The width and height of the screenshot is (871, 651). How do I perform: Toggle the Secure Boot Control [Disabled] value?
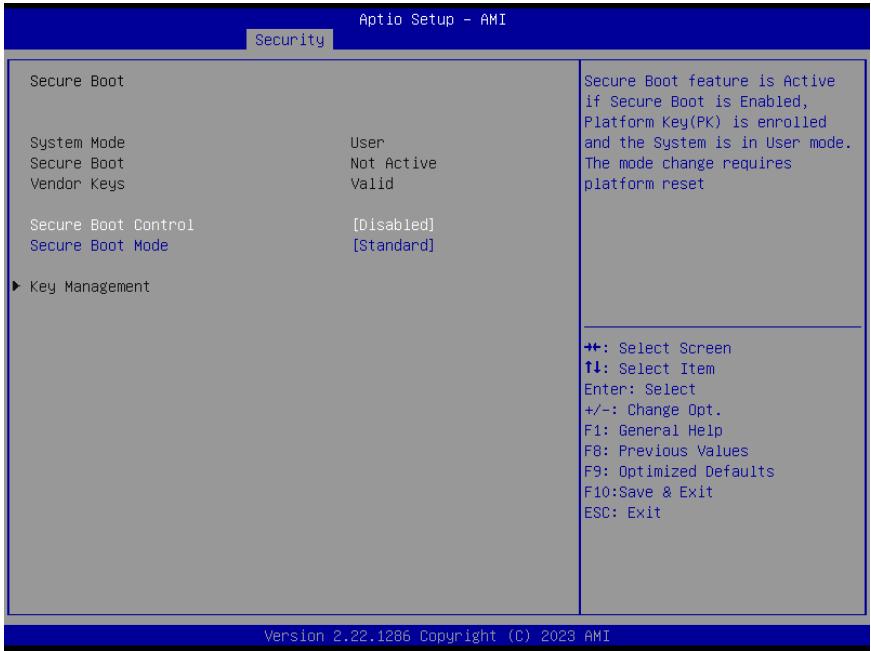click(x=393, y=224)
